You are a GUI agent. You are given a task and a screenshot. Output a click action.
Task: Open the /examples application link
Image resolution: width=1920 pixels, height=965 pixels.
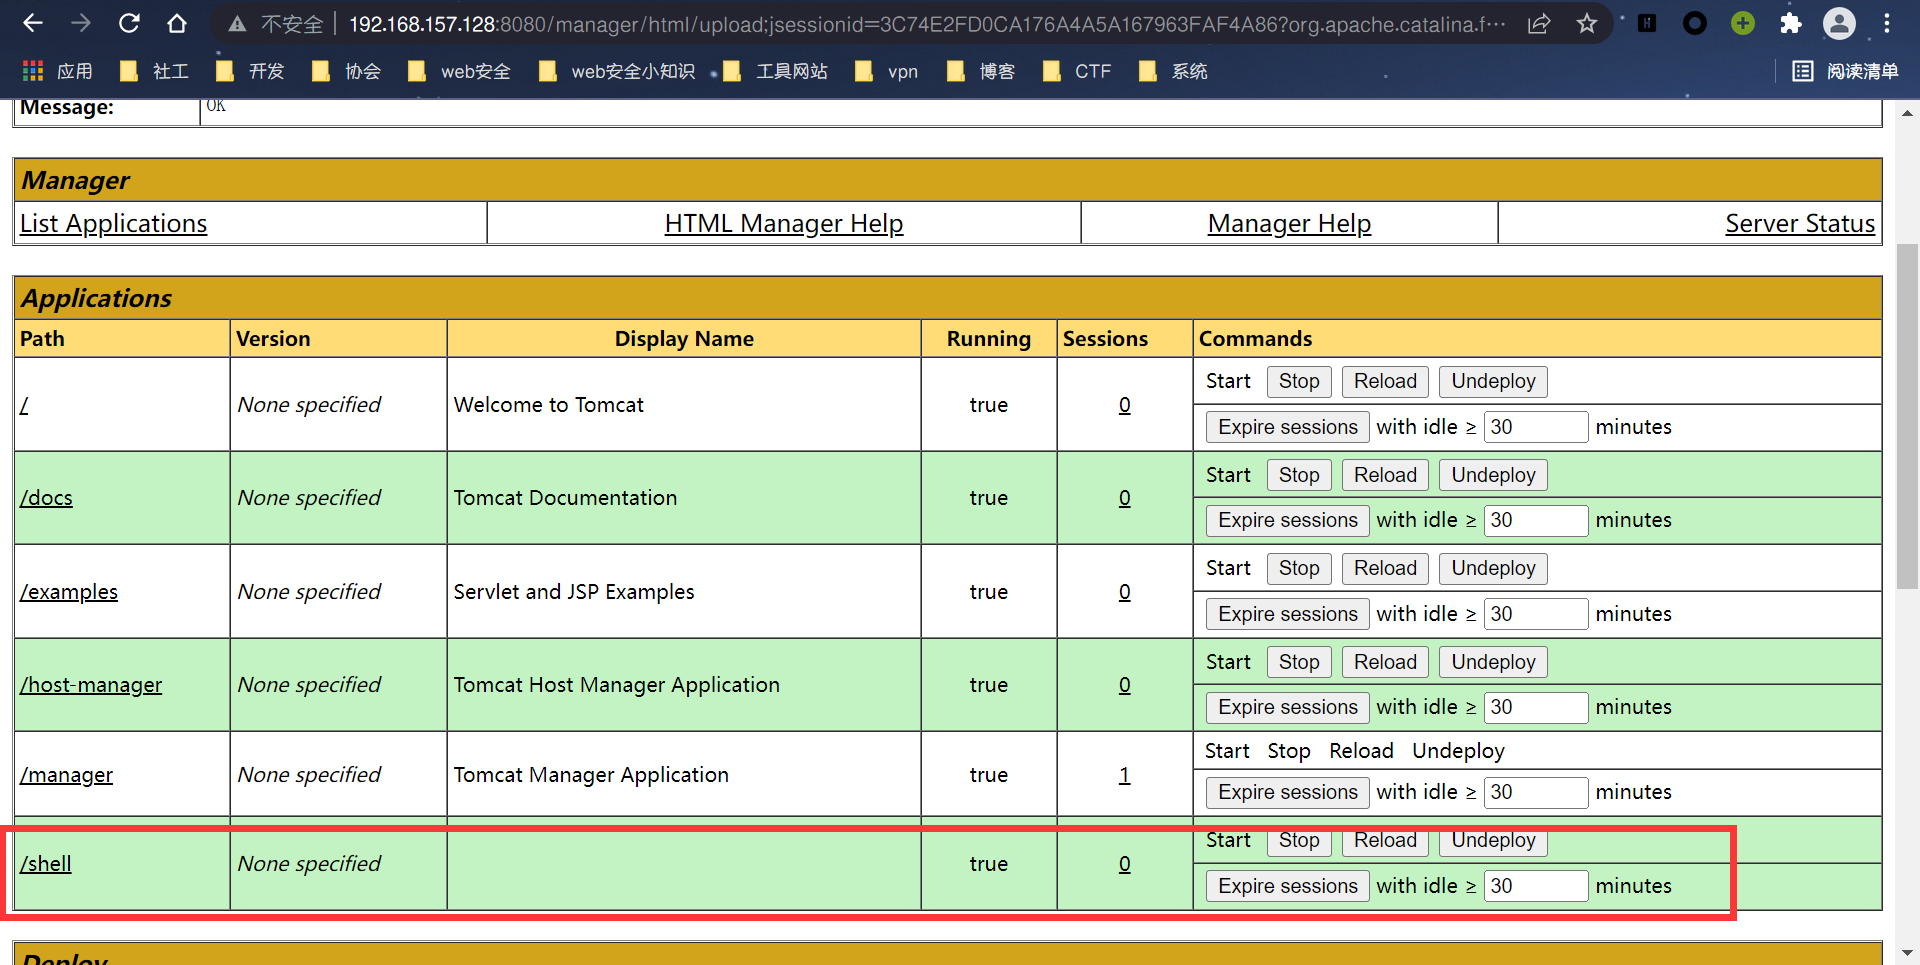point(68,592)
